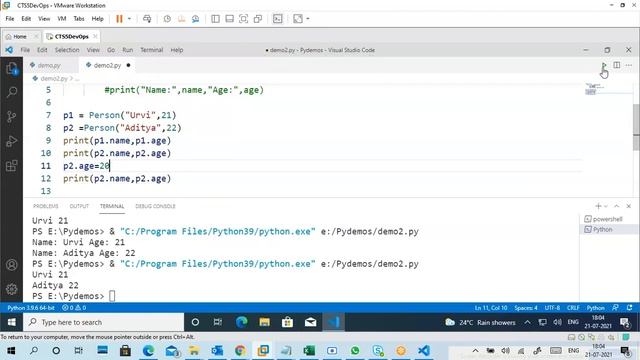Open the Accounts icon in the activity bar
This screenshot has height=360, width=640.
pos(12,265)
